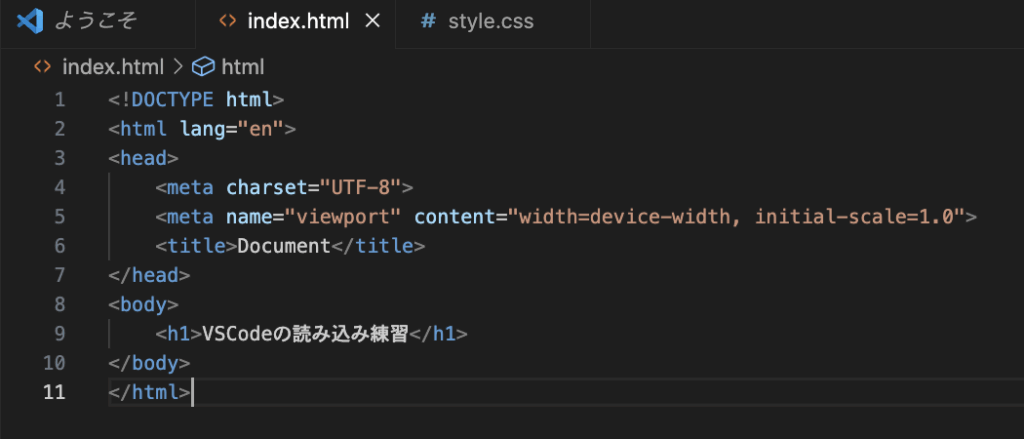Click line number 9 in the gutter
The width and height of the screenshot is (1024, 439).
[60, 334]
